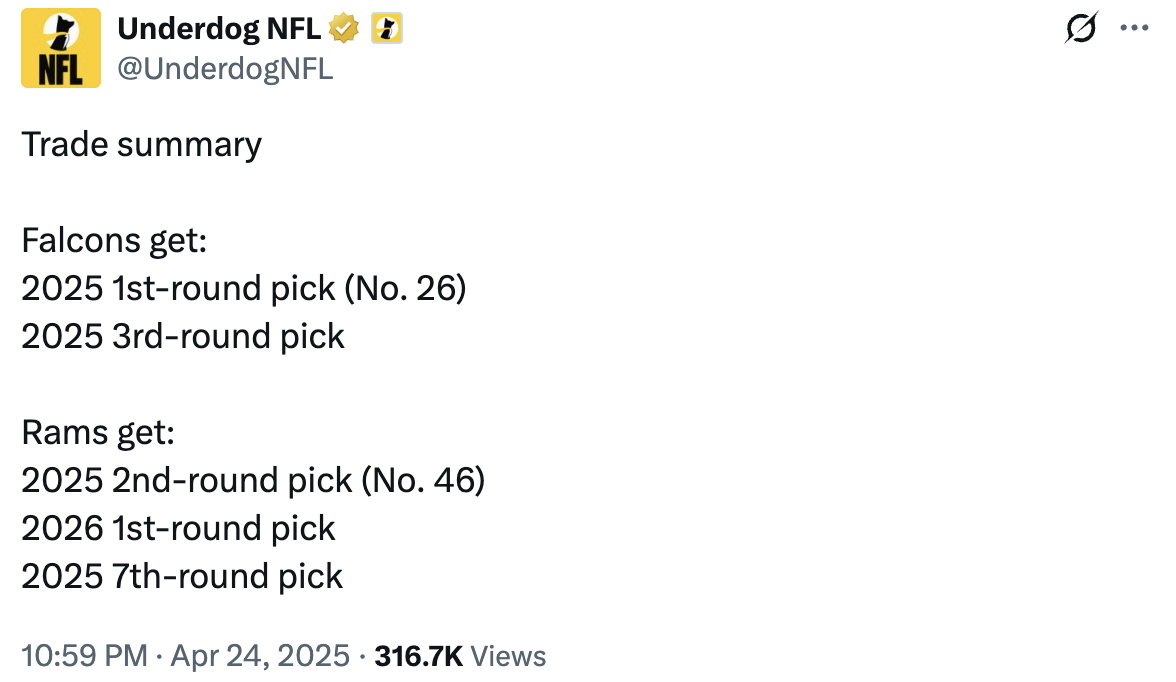Click the Apr 24, 2025 date
The width and height of the screenshot is (1176, 682).
tap(260, 656)
